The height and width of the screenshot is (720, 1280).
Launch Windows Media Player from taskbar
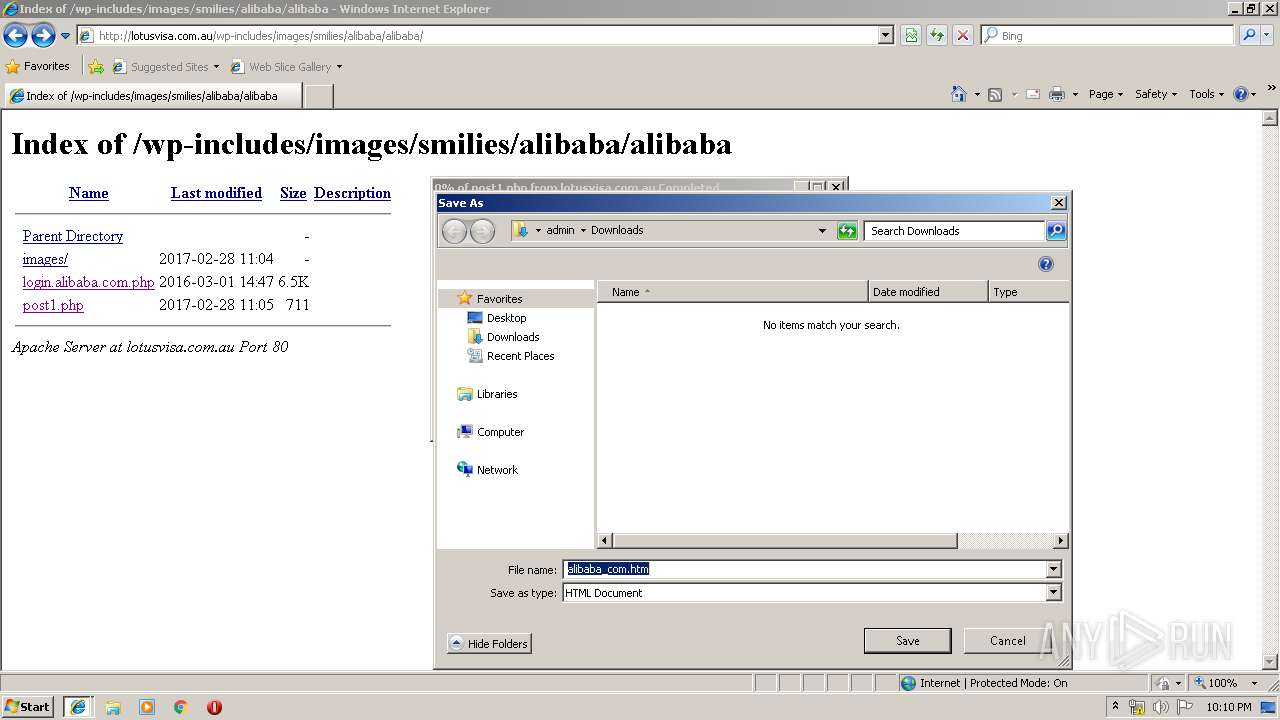(147, 707)
